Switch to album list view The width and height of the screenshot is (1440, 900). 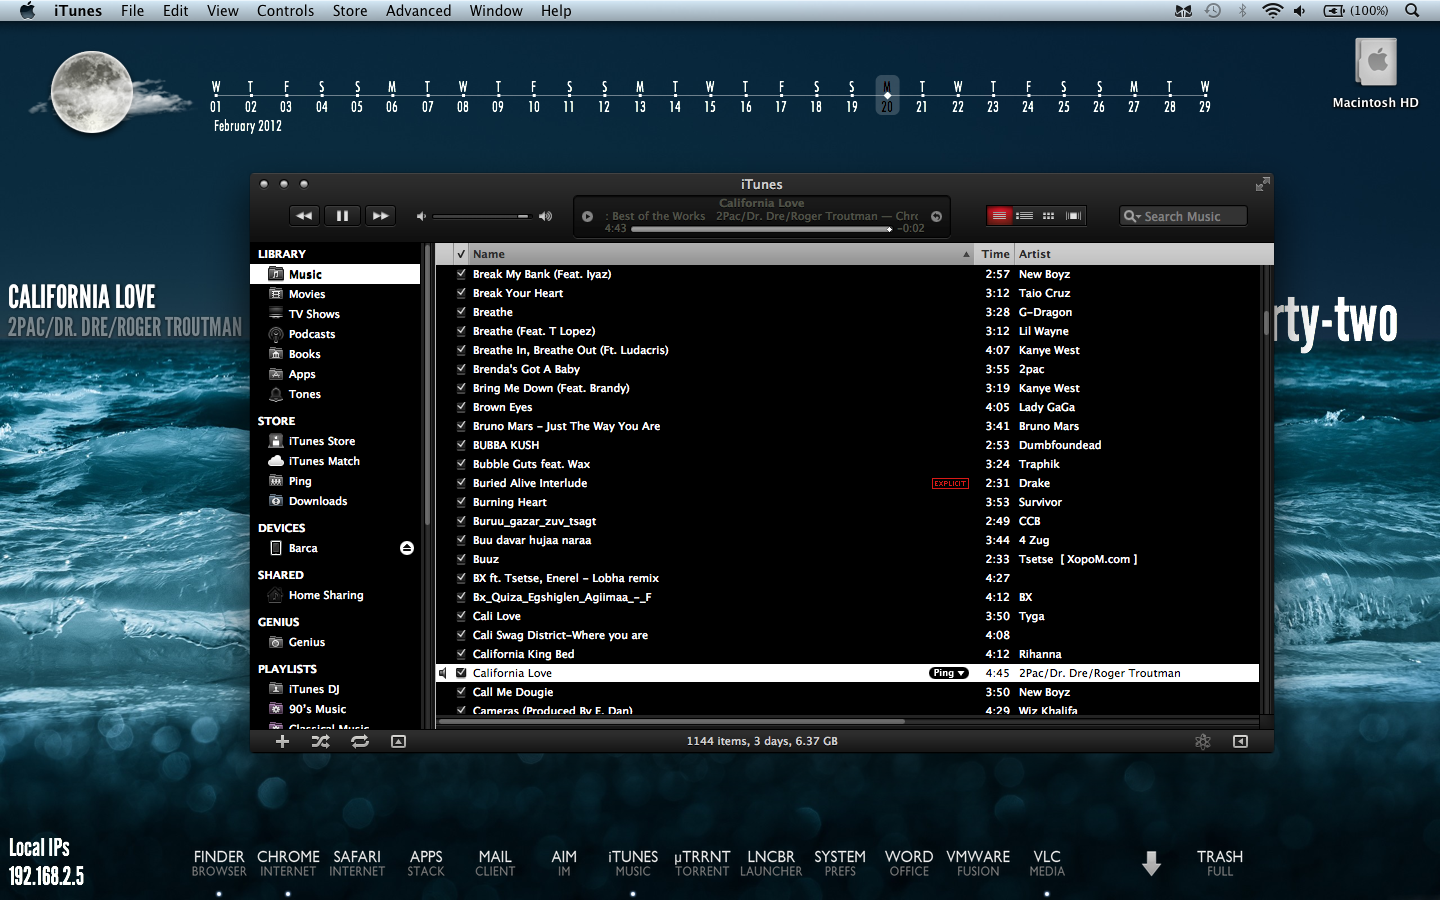pyautogui.click(x=1024, y=216)
